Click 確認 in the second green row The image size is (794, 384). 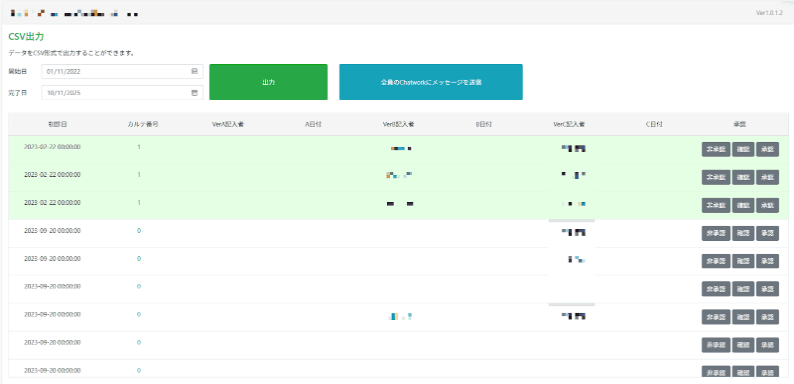point(743,177)
